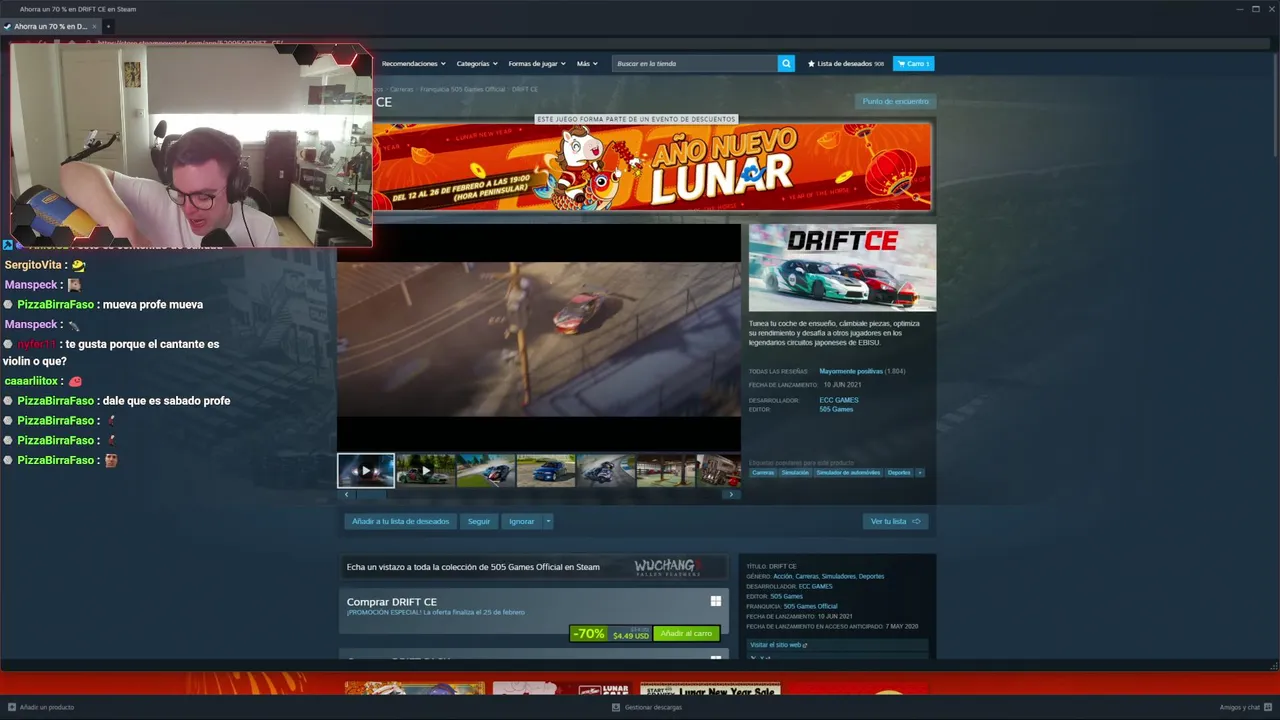Screen dimensions: 1280x720
Task: Click the $4.49 USD price
Action: pyautogui.click(x=631, y=634)
